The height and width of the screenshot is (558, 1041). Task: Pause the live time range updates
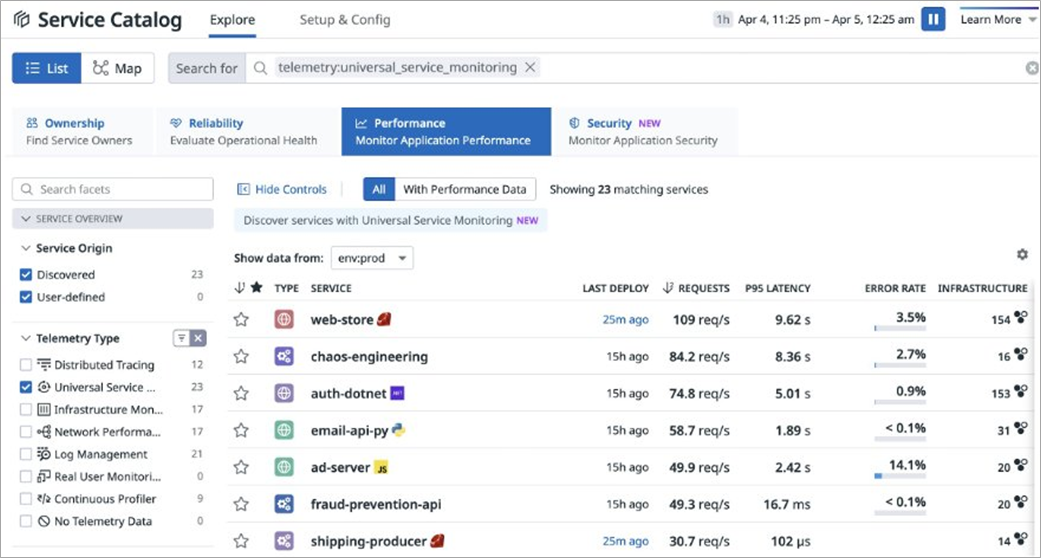(x=933, y=19)
